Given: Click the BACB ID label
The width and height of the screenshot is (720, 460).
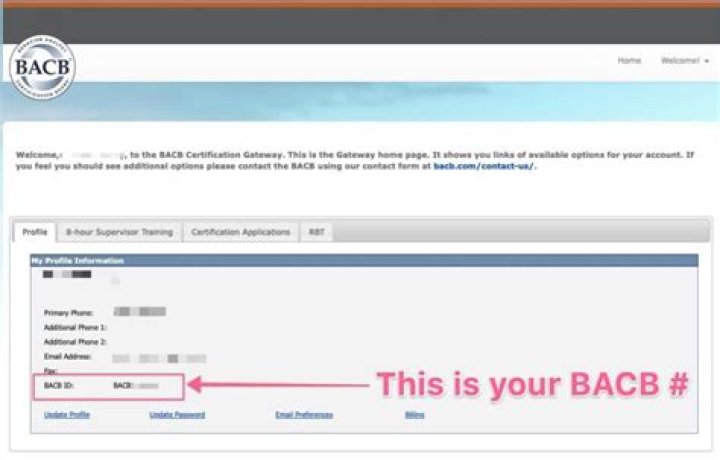Looking at the screenshot, I should 58,386.
